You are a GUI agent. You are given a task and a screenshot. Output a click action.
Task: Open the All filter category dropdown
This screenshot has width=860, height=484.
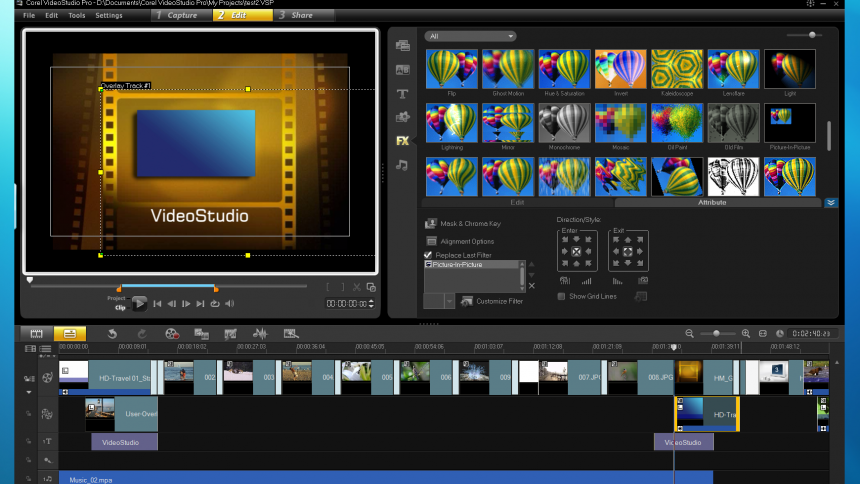[471, 36]
